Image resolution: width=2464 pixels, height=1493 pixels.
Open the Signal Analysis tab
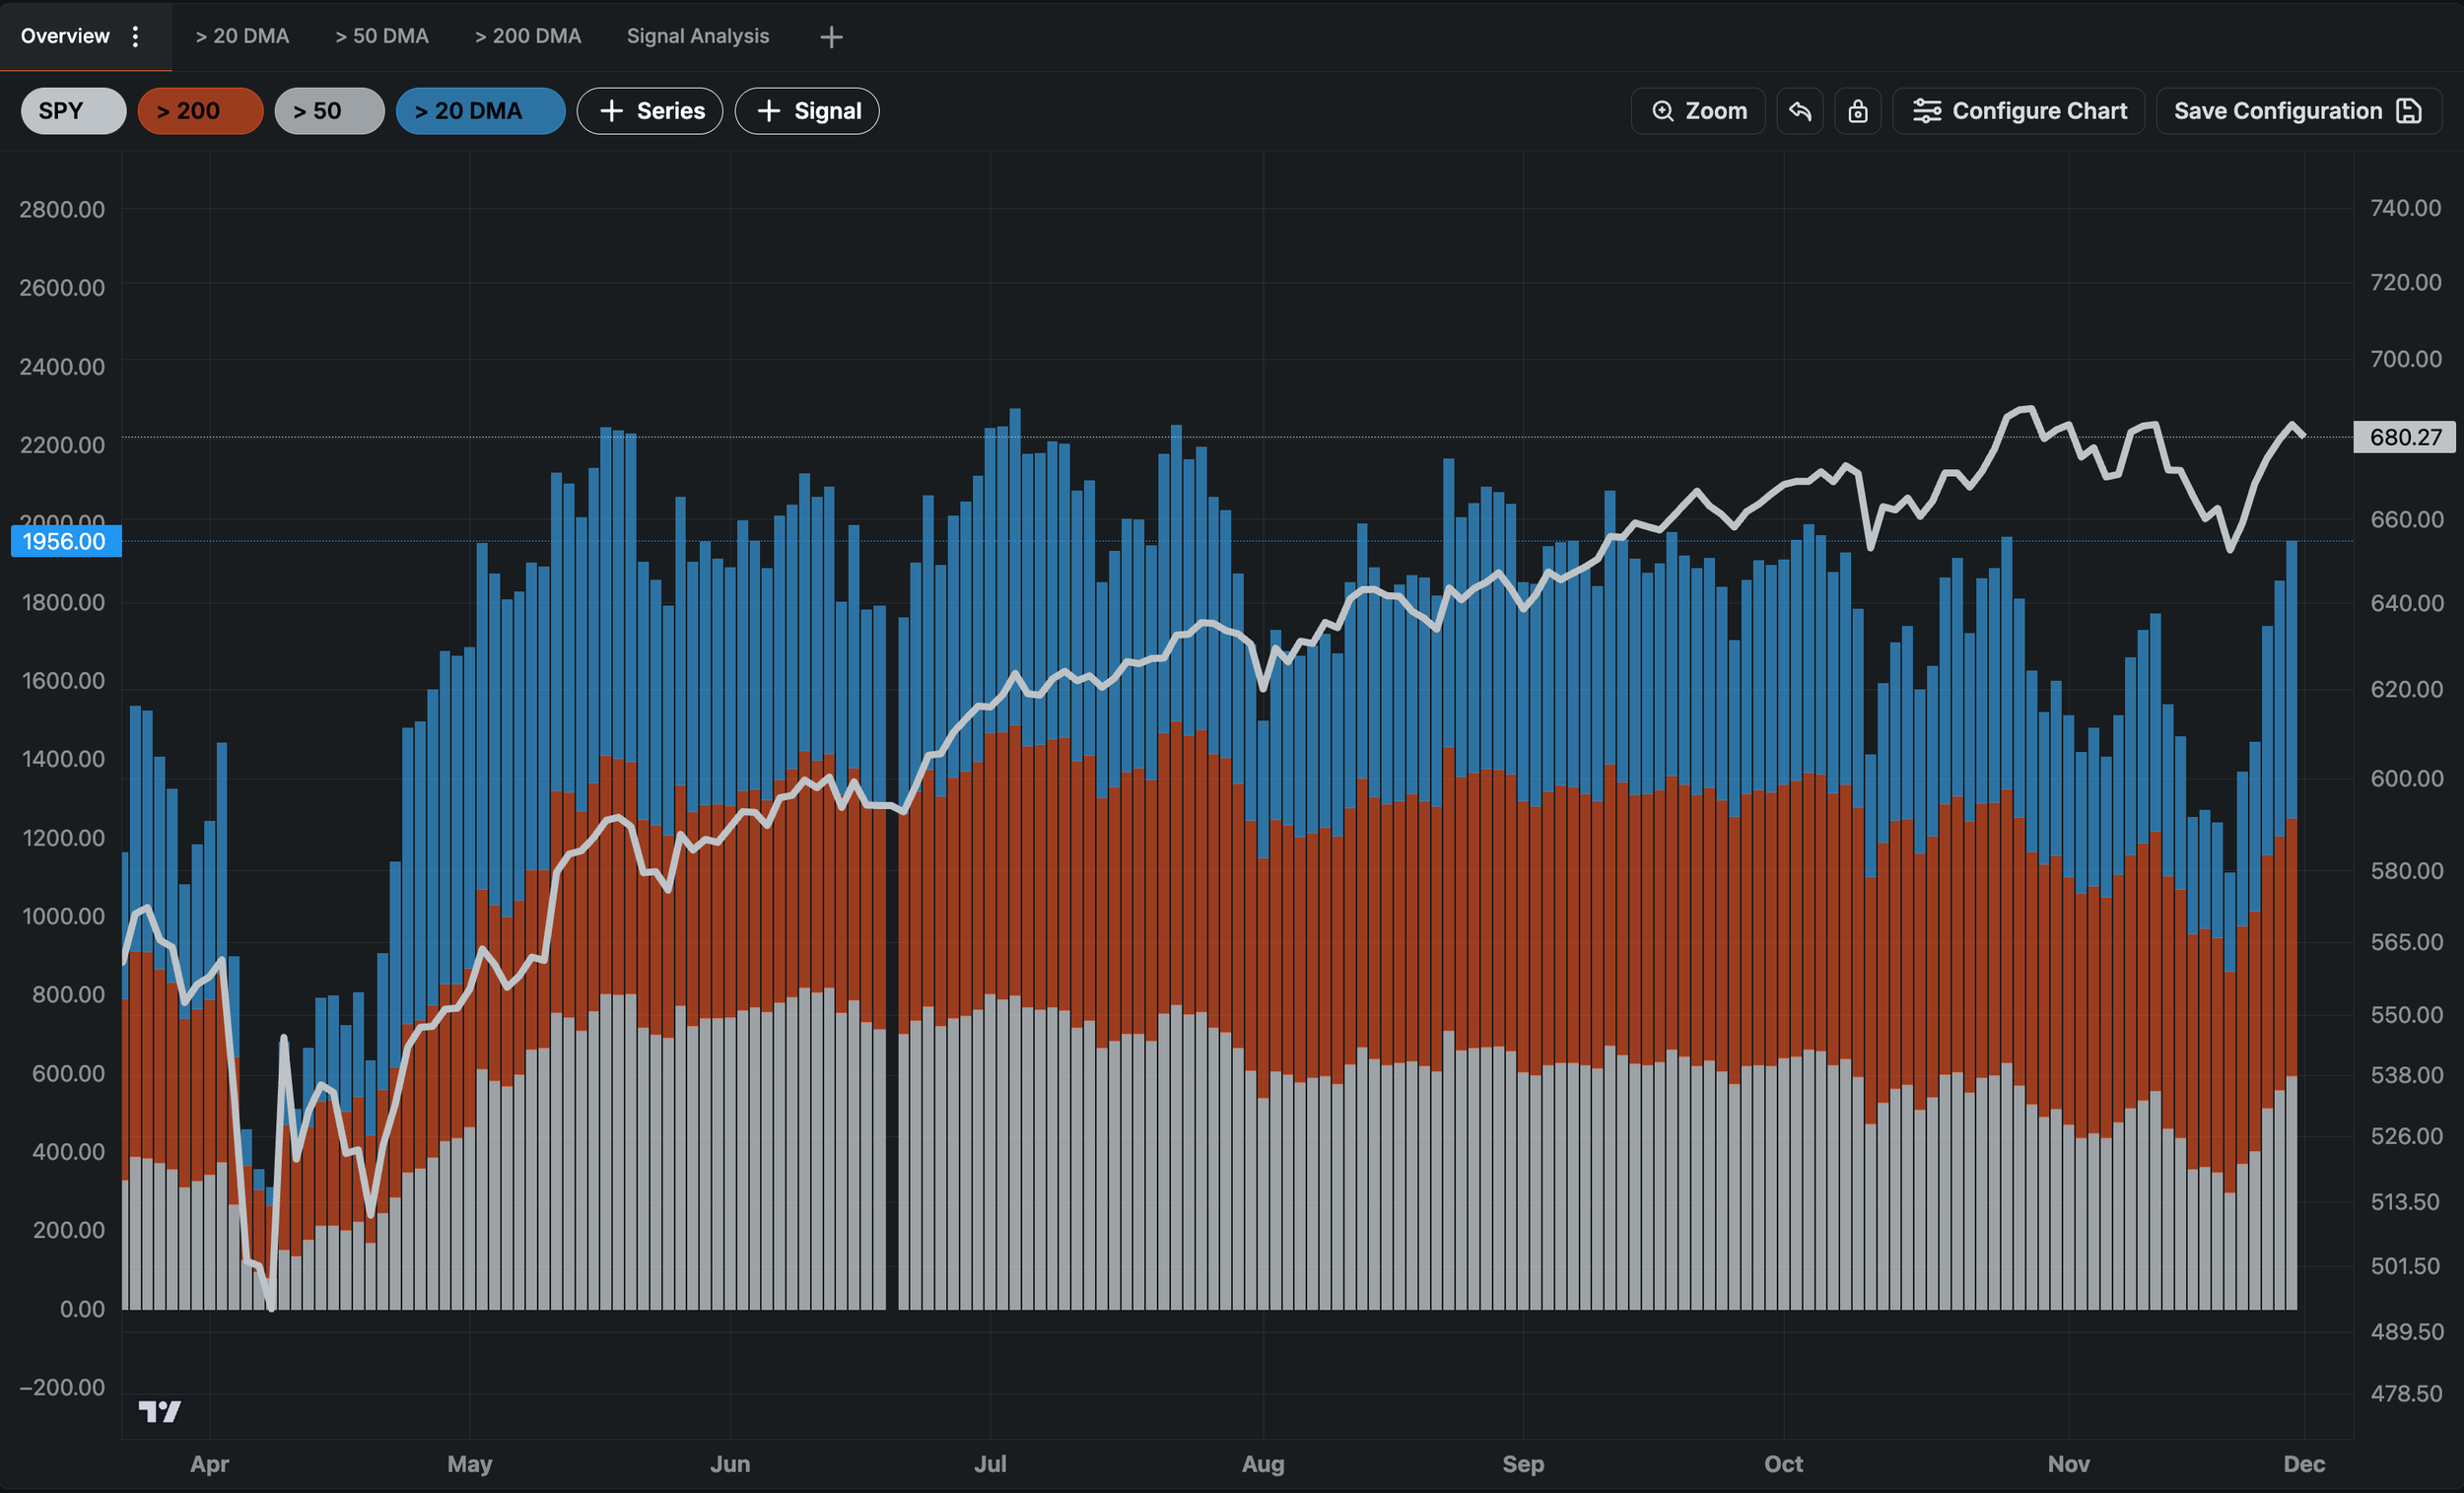[697, 36]
